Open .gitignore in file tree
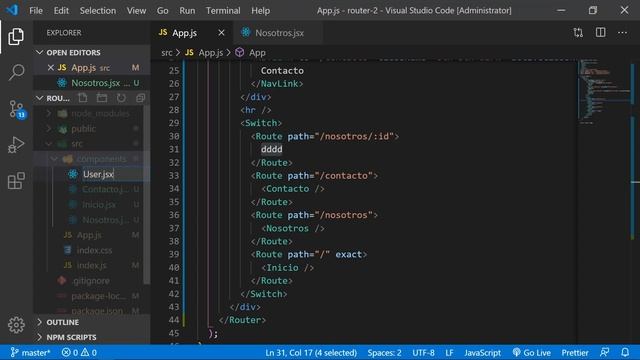 coord(90,281)
